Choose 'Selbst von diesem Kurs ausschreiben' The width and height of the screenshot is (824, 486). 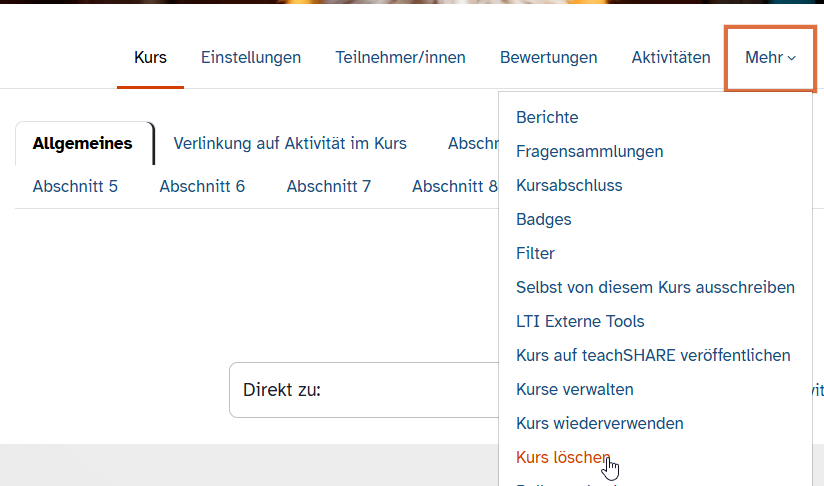click(x=655, y=288)
